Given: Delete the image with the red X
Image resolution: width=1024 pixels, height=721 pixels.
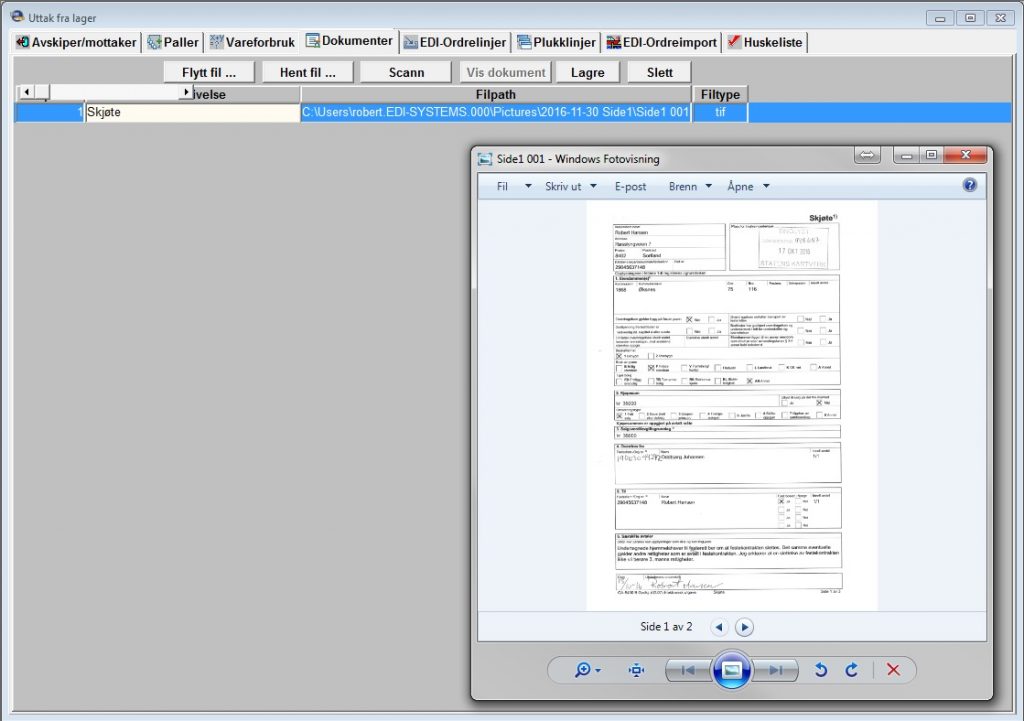Looking at the screenshot, I should (893, 670).
